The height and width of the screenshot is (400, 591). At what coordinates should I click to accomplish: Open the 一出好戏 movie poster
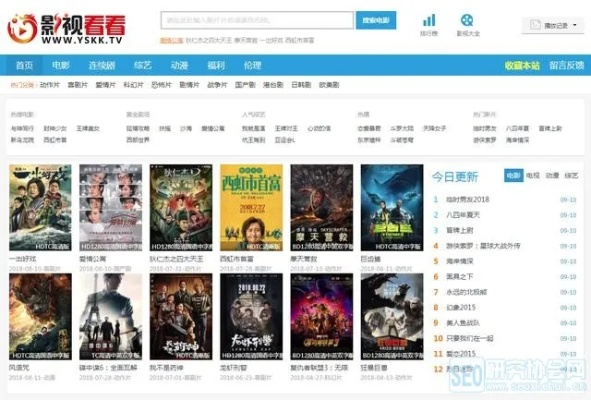pos(40,207)
